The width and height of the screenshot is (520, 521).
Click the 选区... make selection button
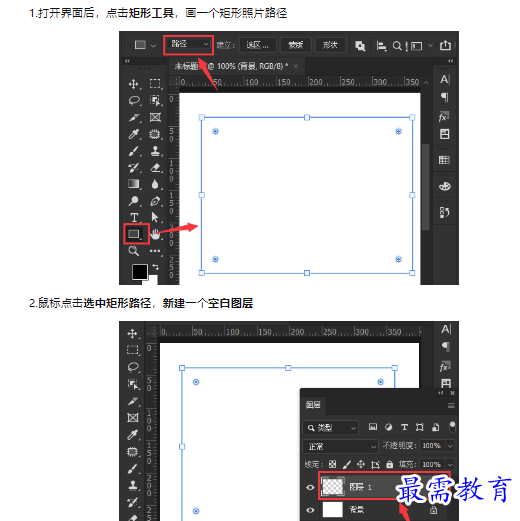[x=257, y=45]
